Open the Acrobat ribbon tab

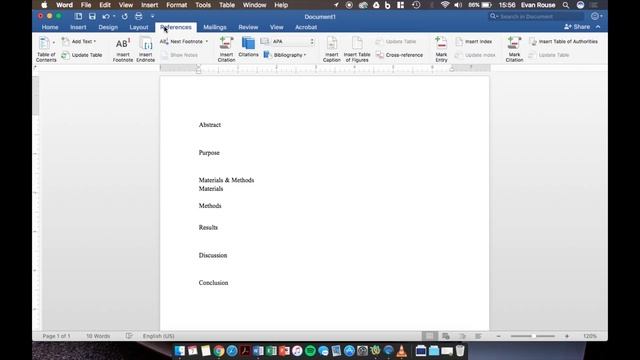point(306,27)
